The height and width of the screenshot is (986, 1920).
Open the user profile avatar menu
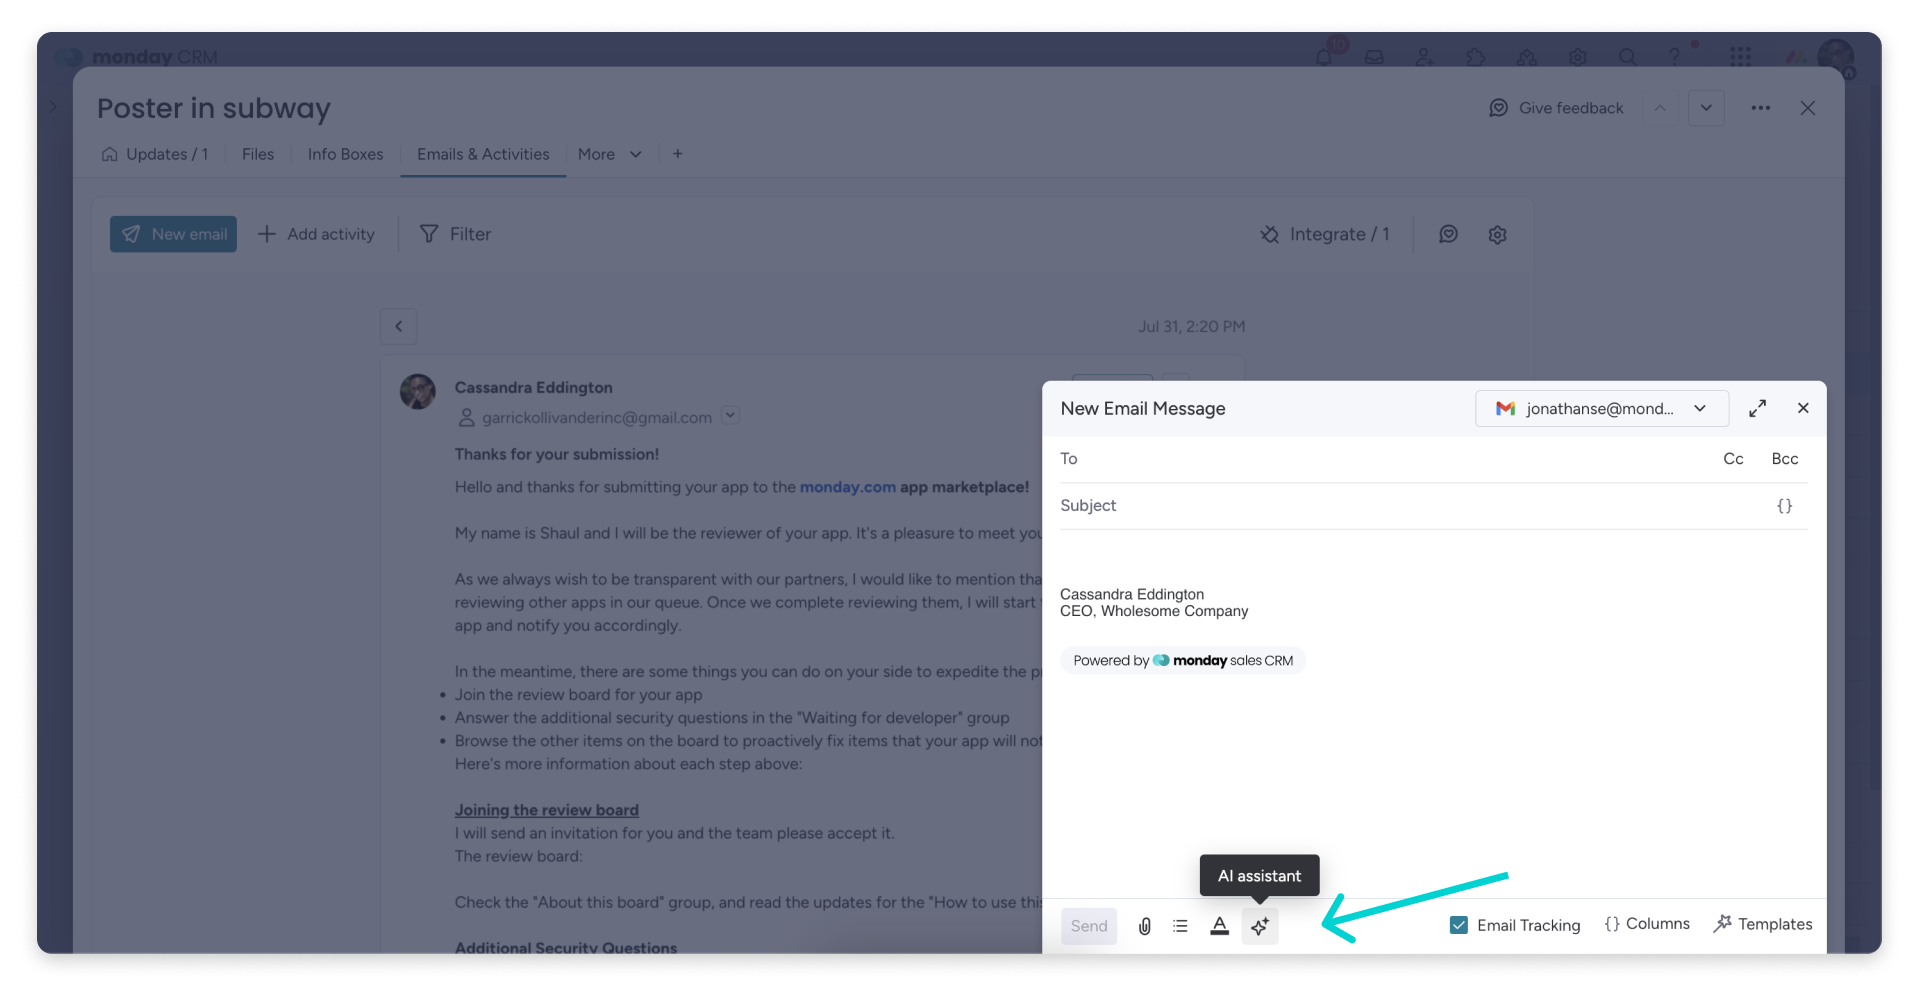click(x=1836, y=56)
